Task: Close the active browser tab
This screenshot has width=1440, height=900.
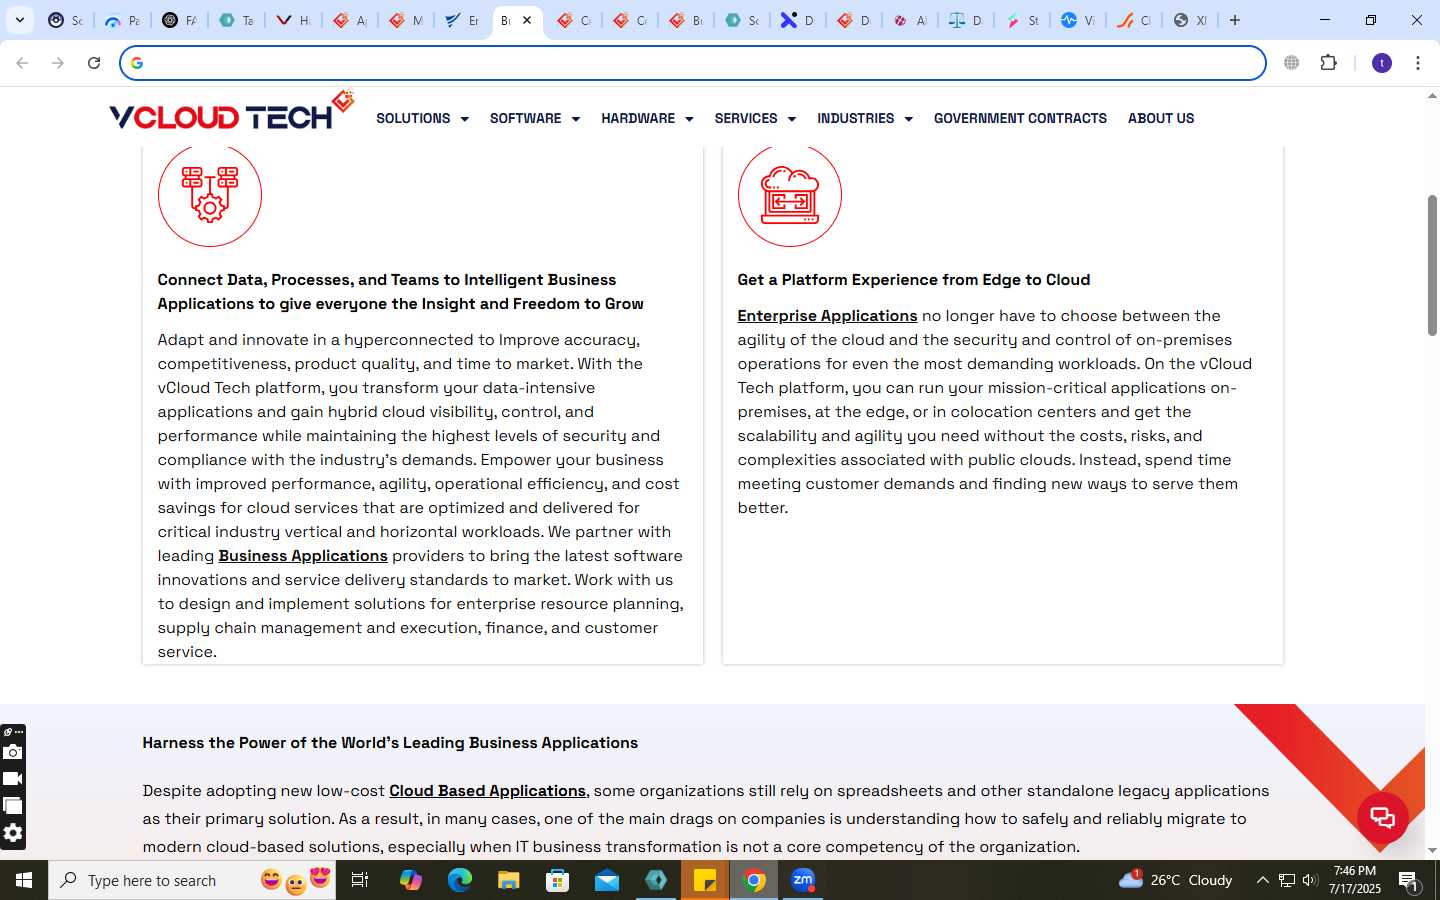Action: pos(527,20)
